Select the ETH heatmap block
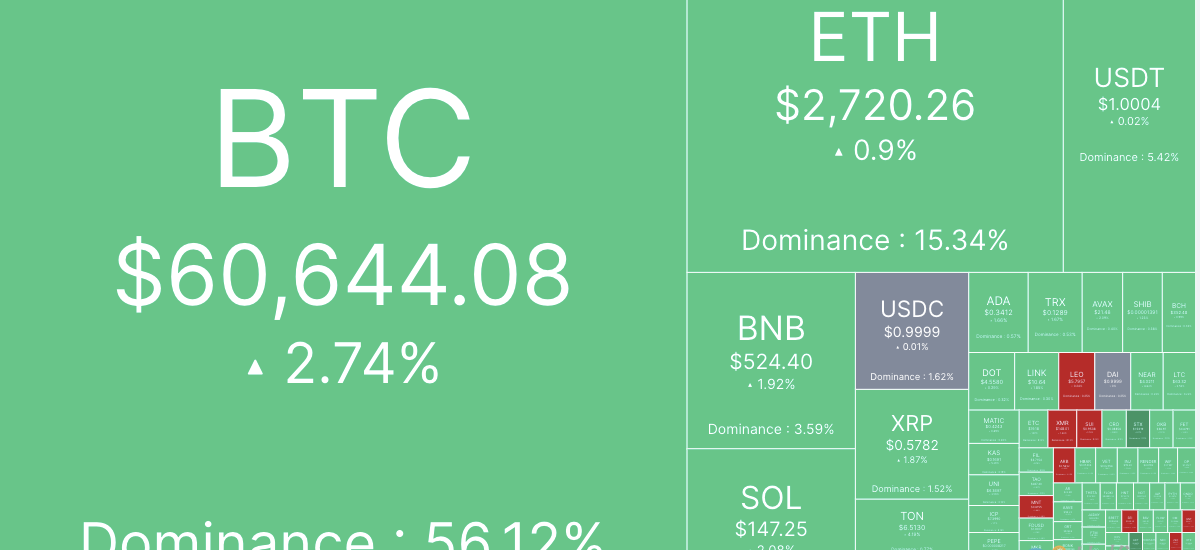Viewport: 1200px width, 550px height. point(875,135)
